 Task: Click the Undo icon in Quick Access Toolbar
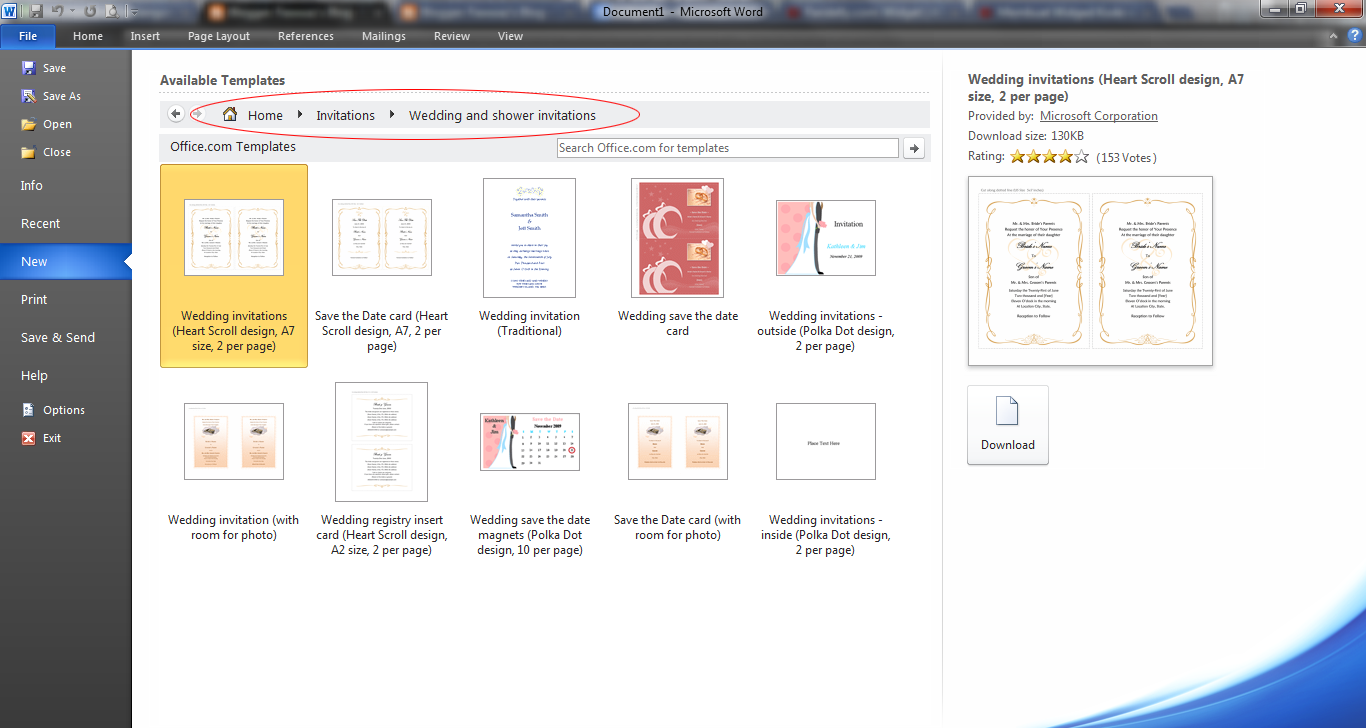point(58,11)
